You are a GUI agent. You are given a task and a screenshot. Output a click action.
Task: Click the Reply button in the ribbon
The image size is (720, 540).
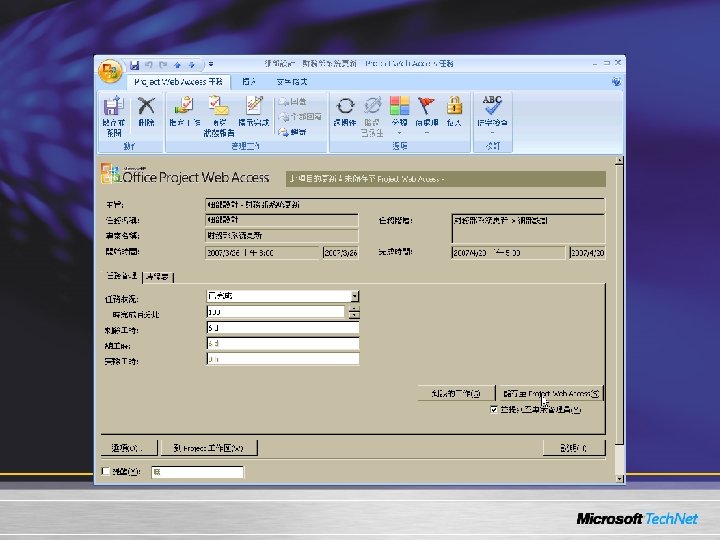pyautogui.click(x=292, y=101)
